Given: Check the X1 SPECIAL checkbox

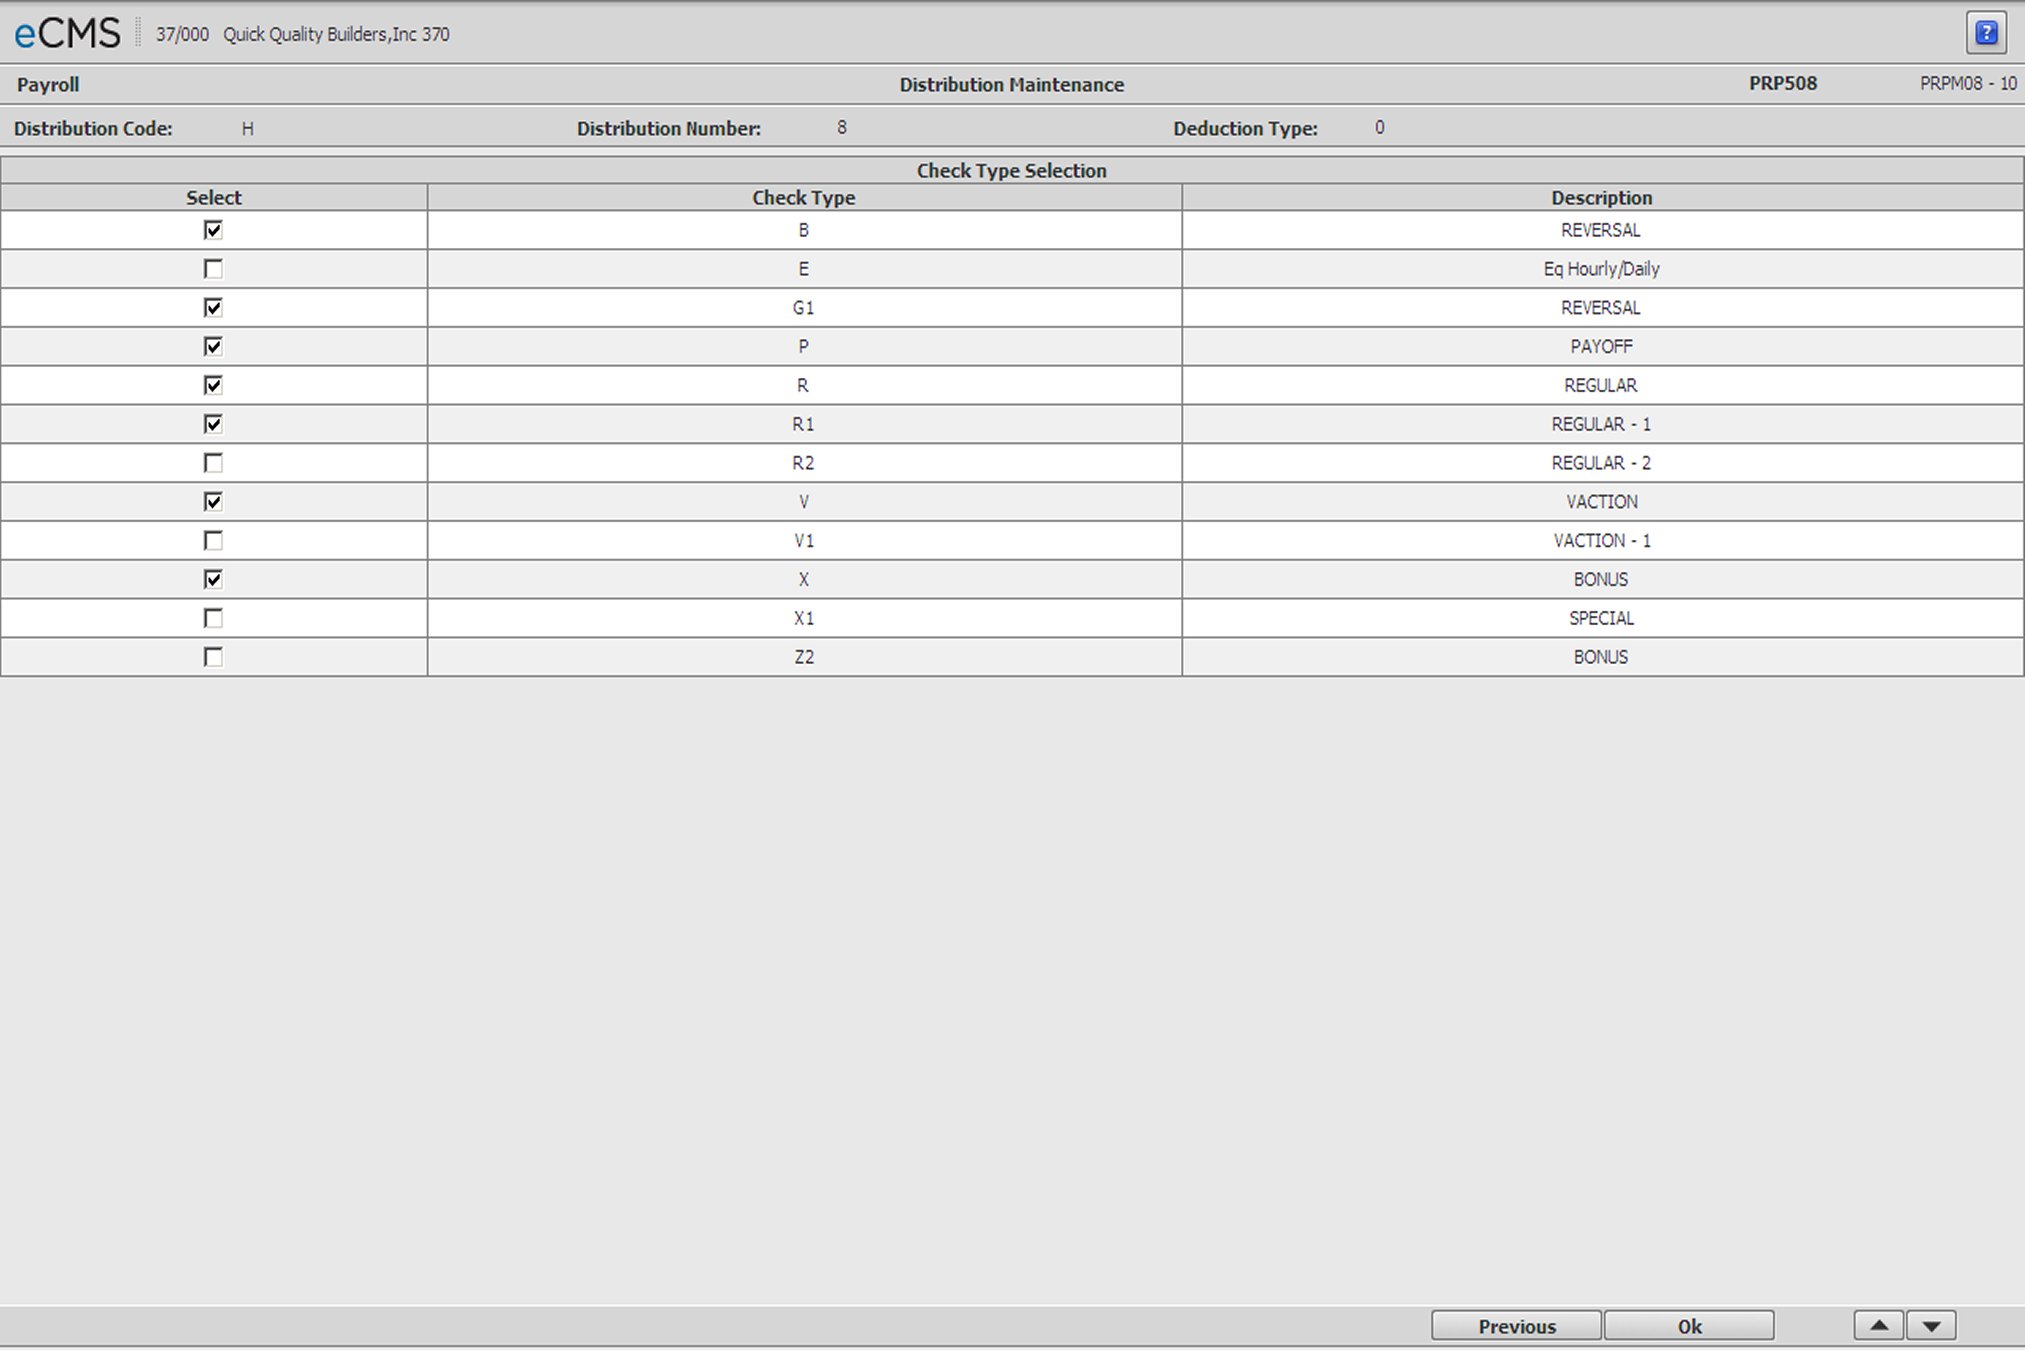Looking at the screenshot, I should coord(213,618).
